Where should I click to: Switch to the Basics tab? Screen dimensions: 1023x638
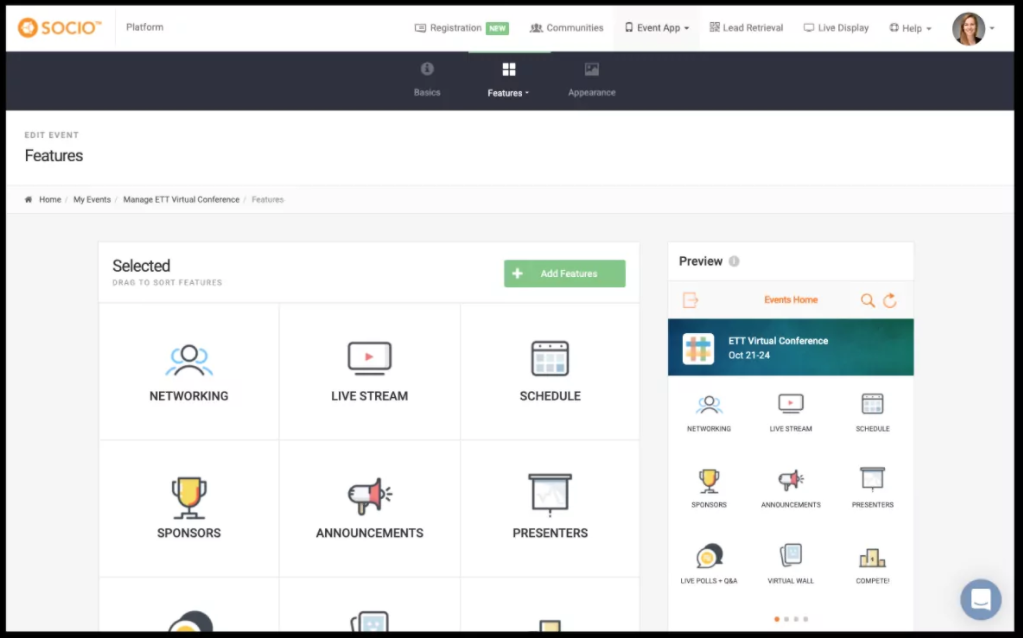427,80
